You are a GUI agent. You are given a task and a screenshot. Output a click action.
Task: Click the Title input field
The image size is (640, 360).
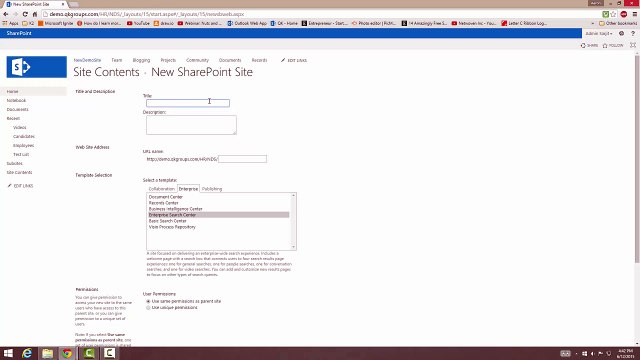click(188, 103)
